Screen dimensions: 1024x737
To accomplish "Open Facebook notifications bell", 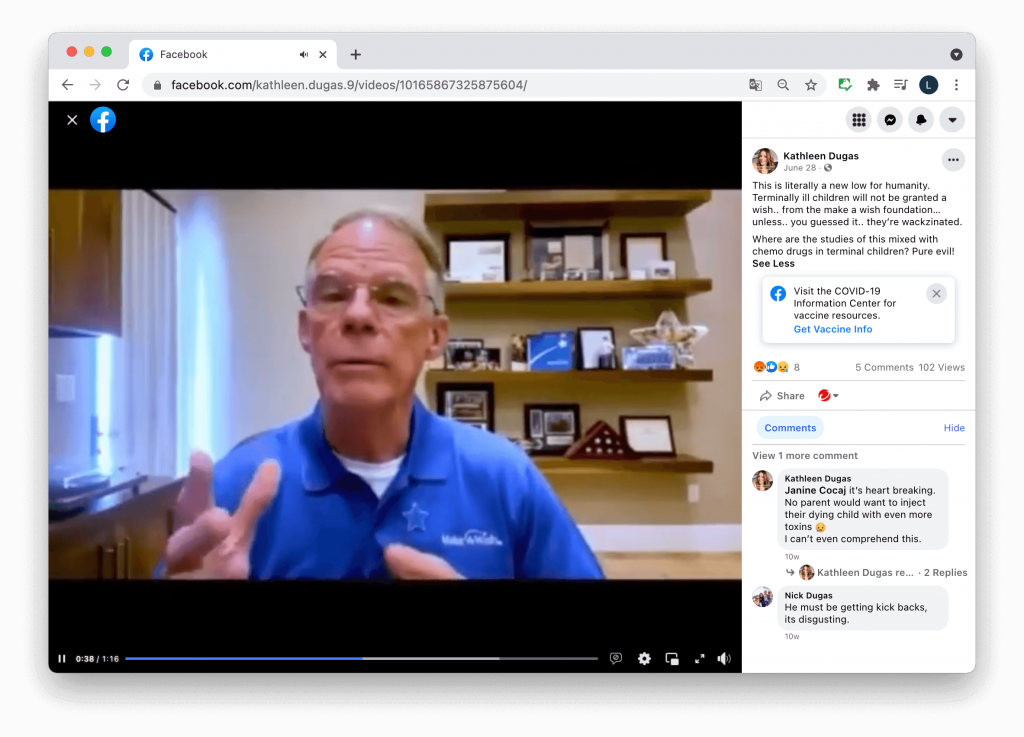I will (x=921, y=120).
